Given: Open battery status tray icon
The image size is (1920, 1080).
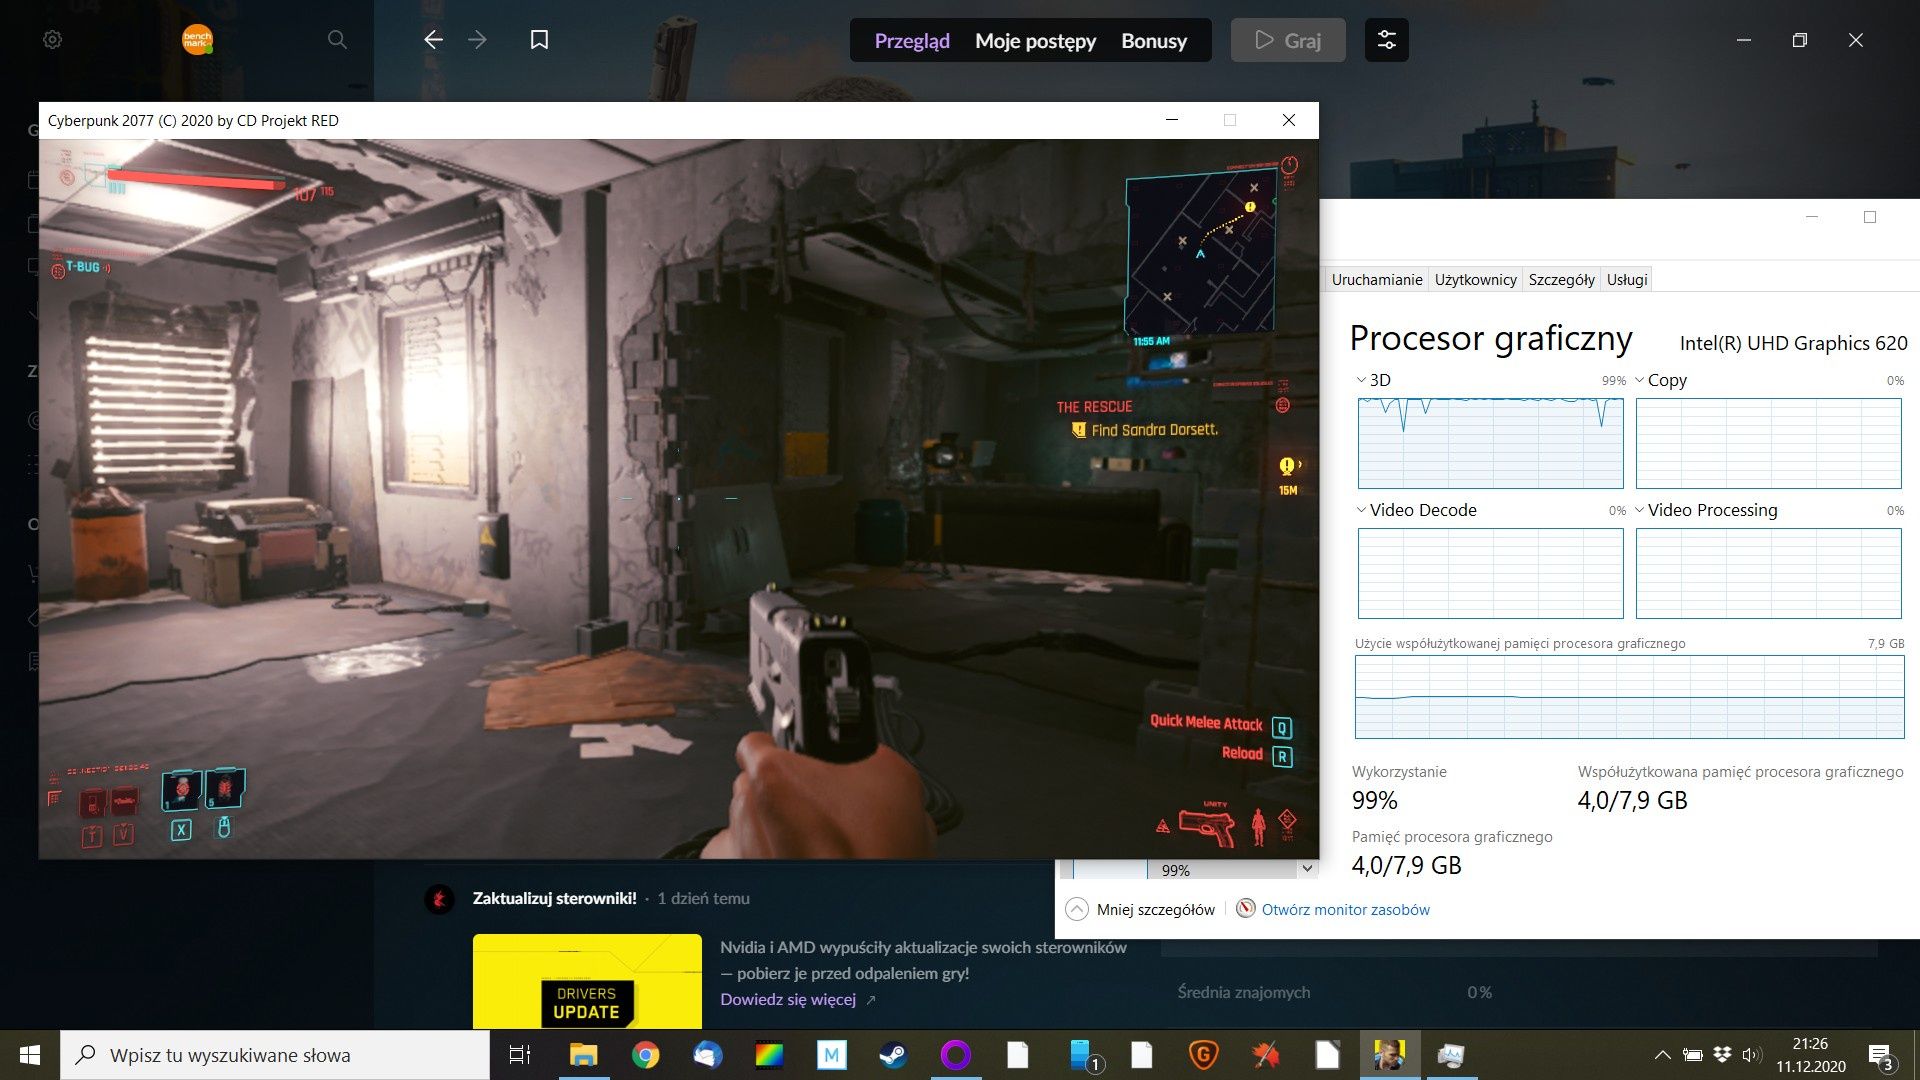Looking at the screenshot, I should click(x=1692, y=1054).
